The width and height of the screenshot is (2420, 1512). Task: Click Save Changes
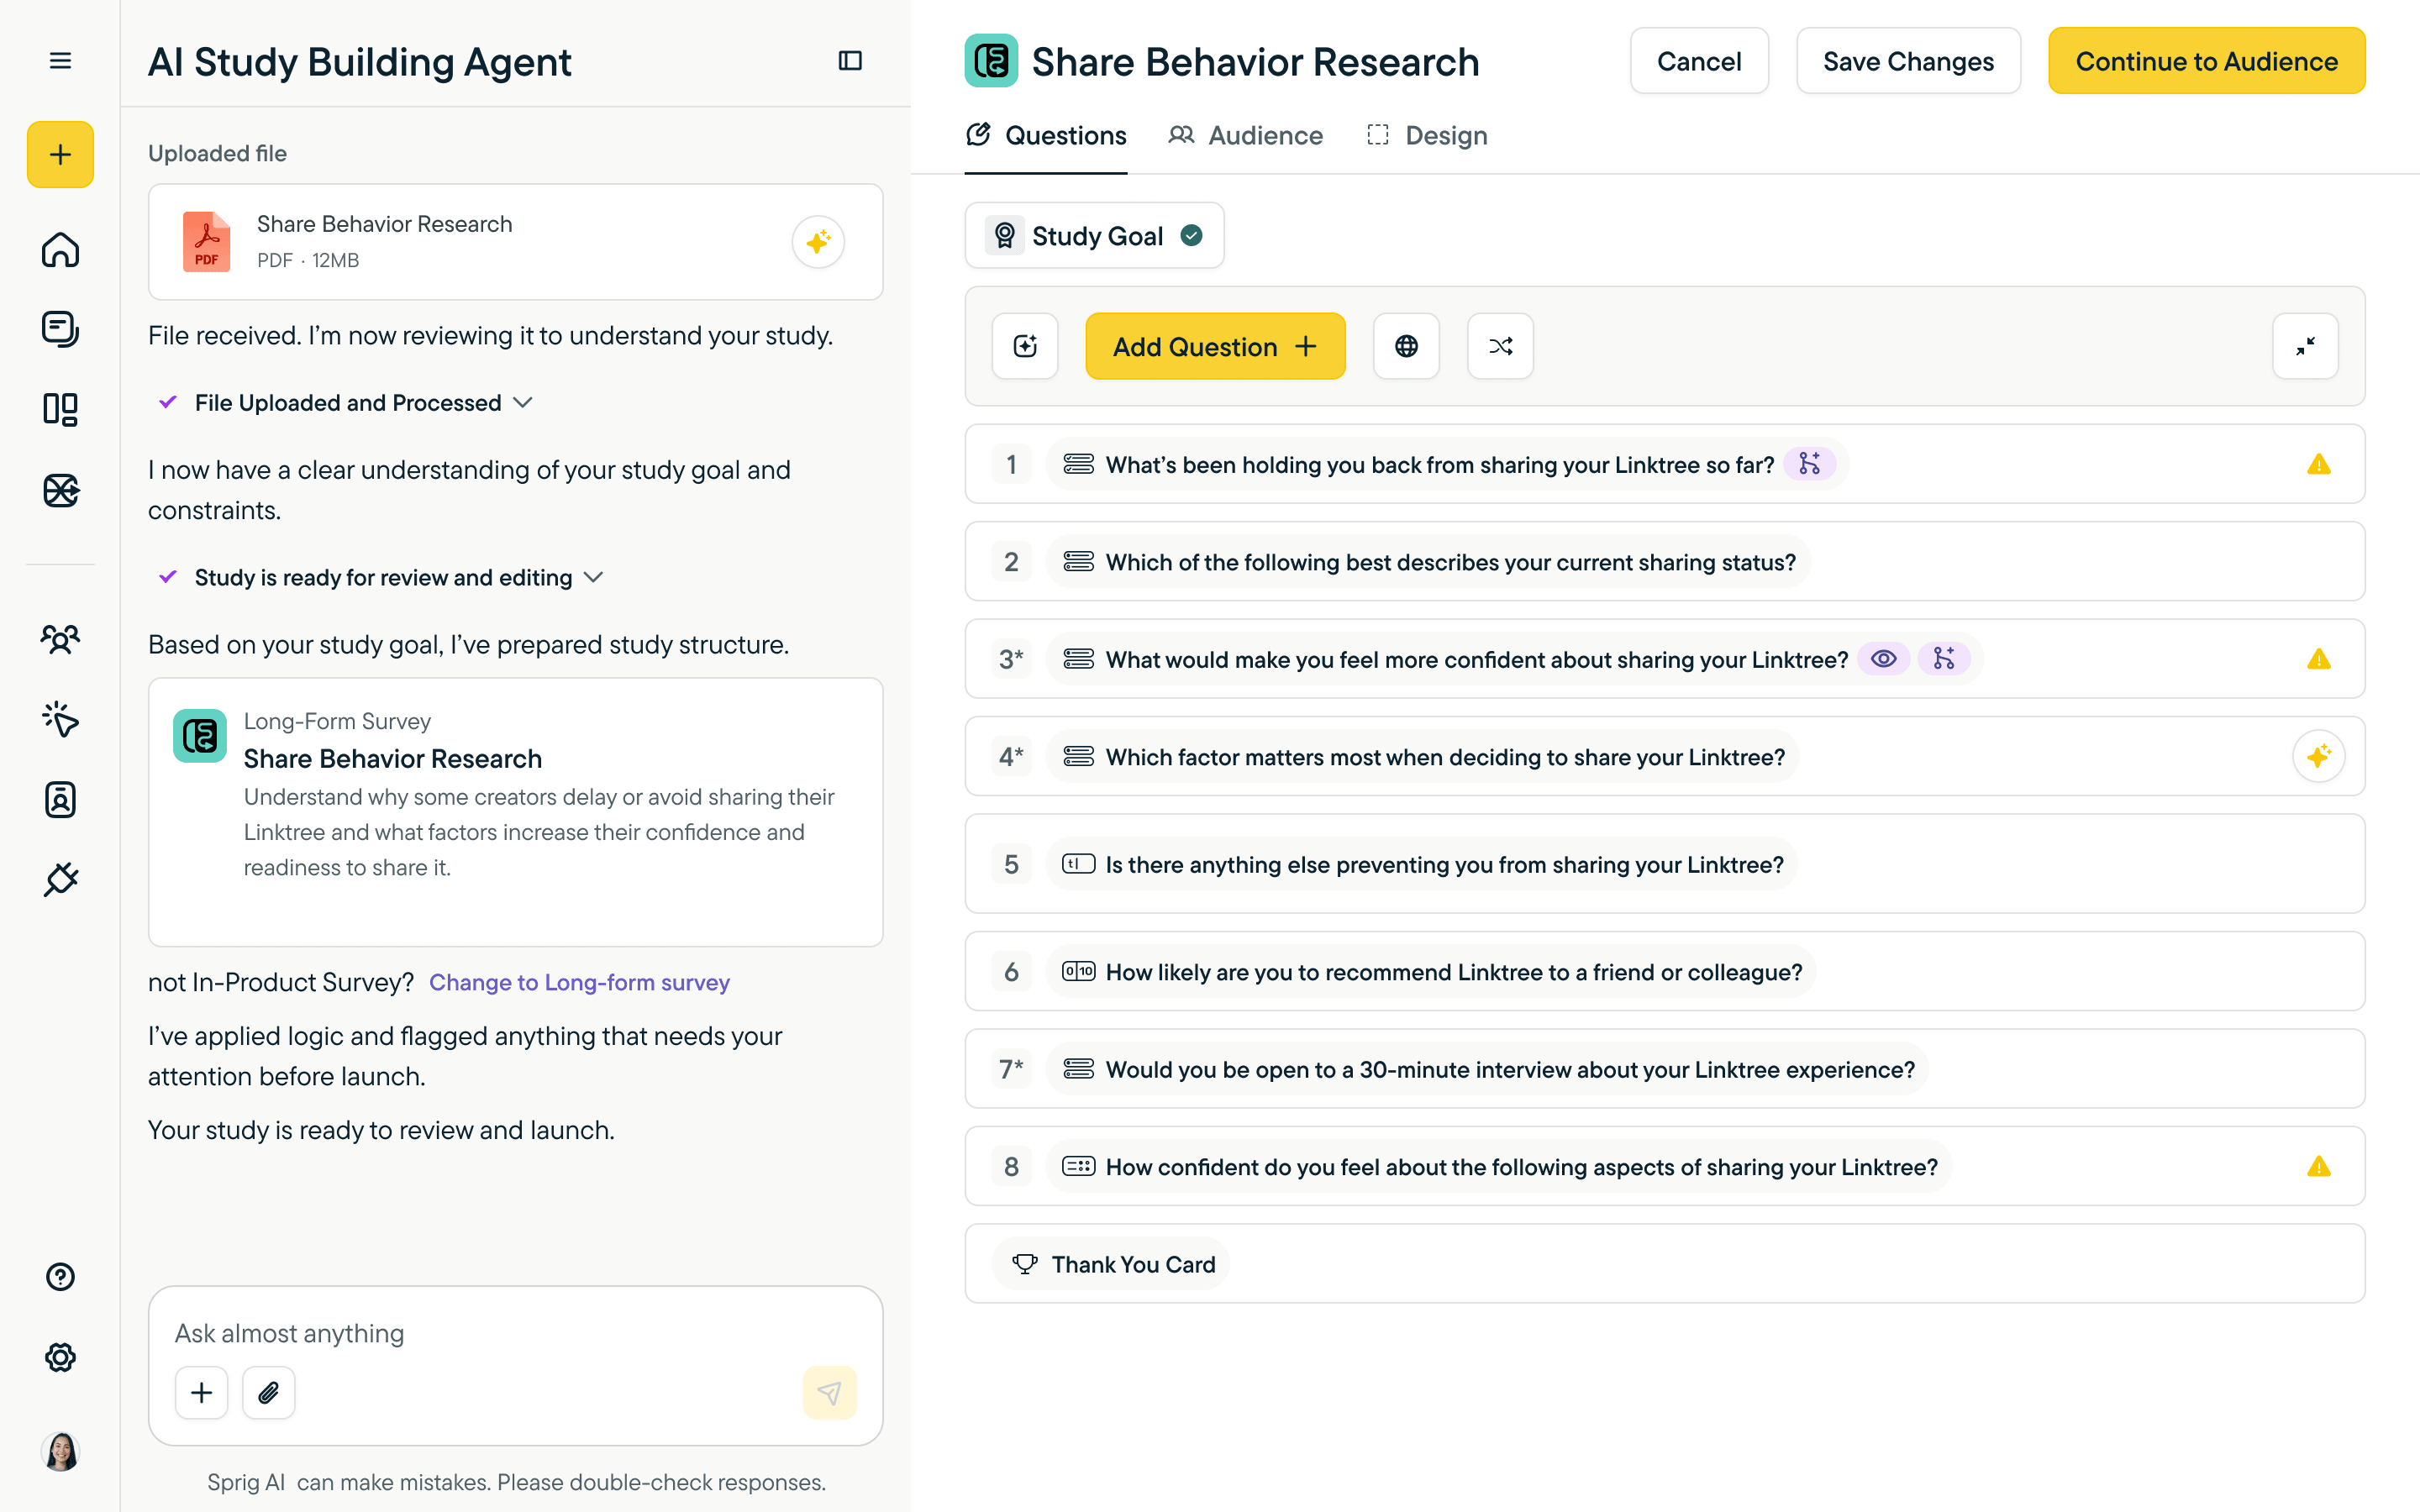(1908, 61)
